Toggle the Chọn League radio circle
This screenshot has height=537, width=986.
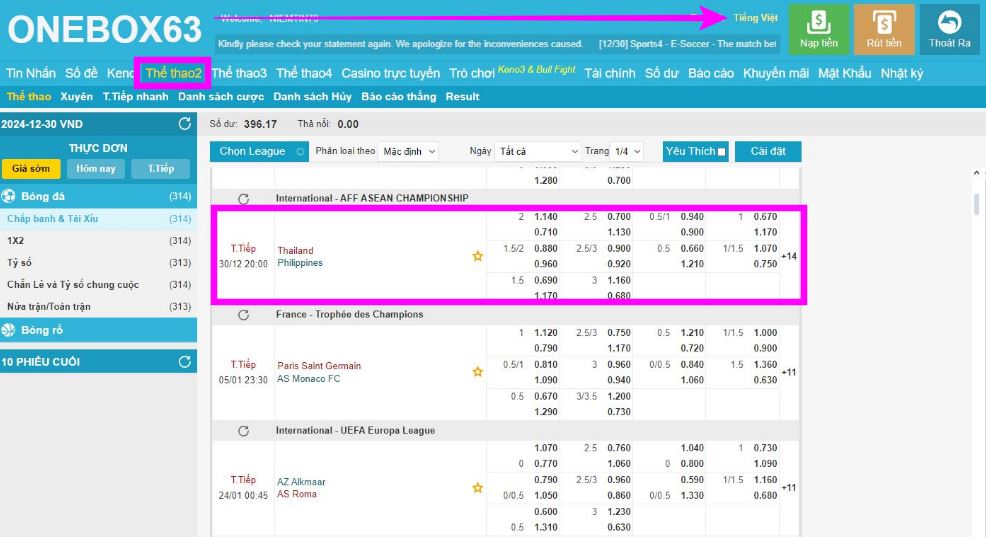[301, 152]
